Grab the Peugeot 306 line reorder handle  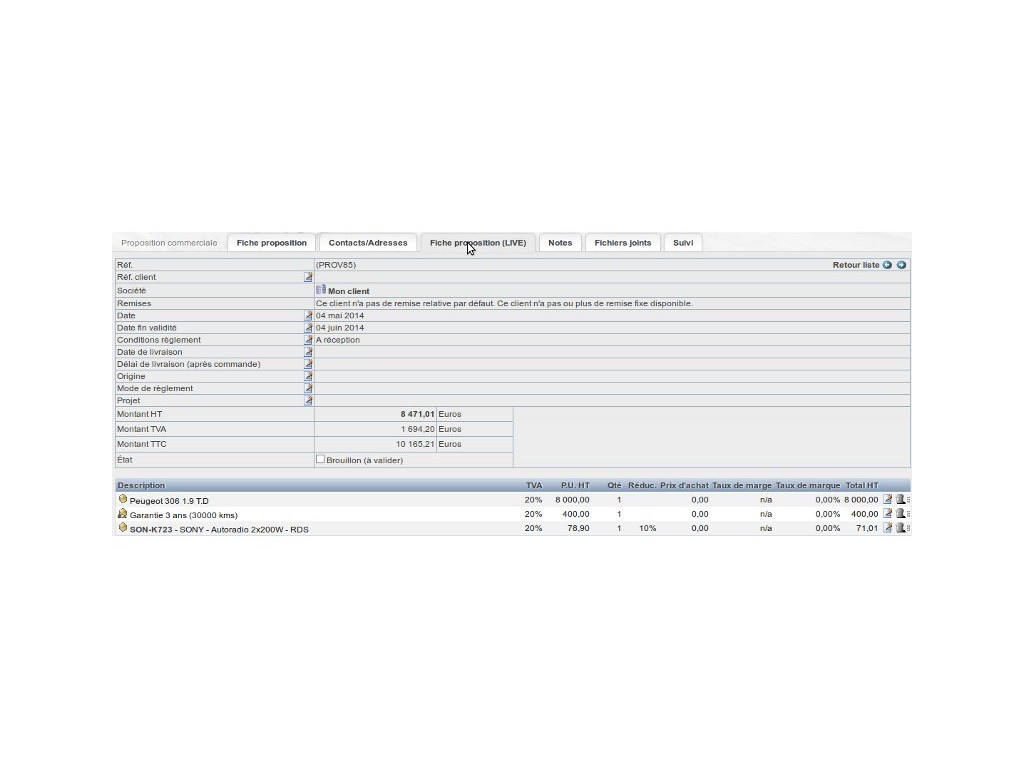(x=908, y=500)
